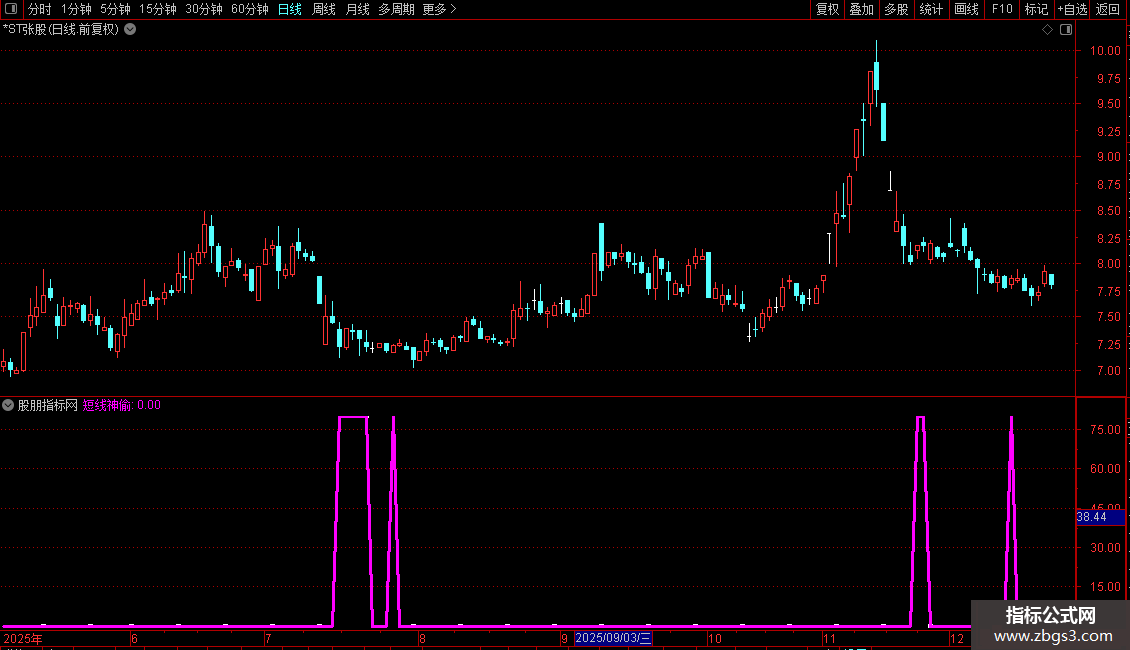
Task: Open the 股朋指标网 indicator dropdown arrow
Action: tap(8, 406)
